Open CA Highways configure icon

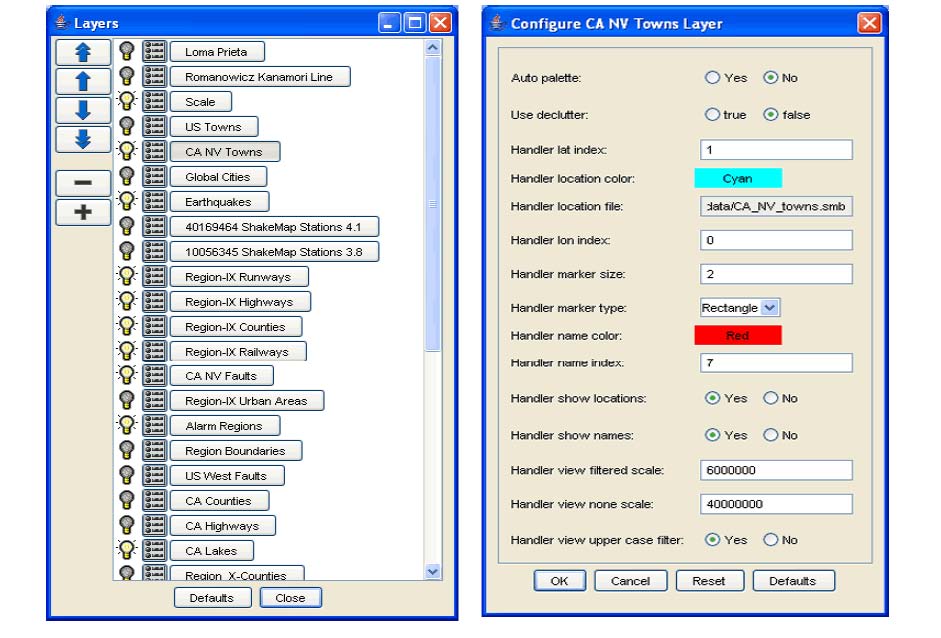click(x=154, y=526)
